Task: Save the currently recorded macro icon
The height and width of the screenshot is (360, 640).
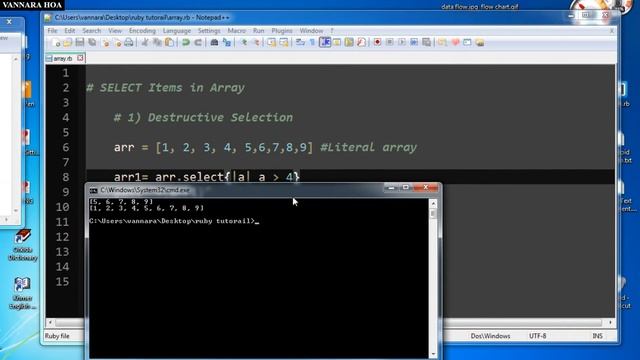Action: (426, 42)
